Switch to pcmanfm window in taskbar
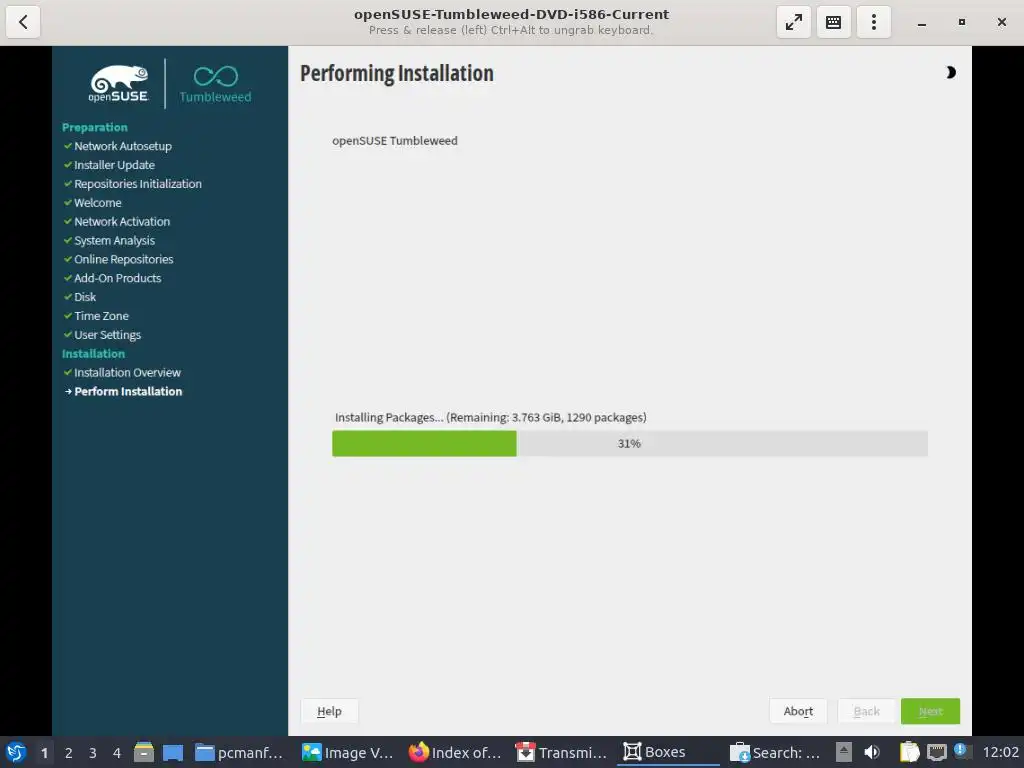 [239, 752]
